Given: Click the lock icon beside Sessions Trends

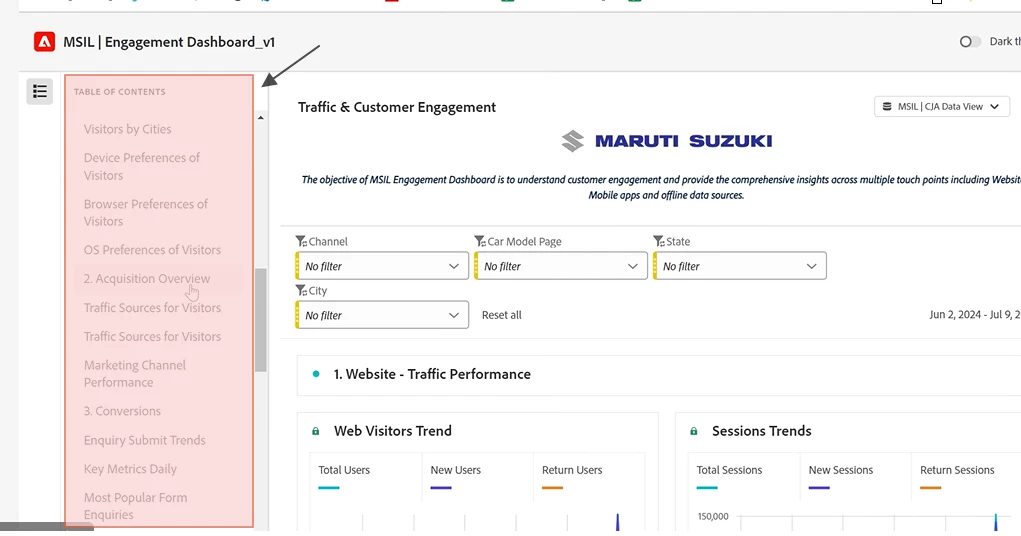Looking at the screenshot, I should tap(693, 431).
